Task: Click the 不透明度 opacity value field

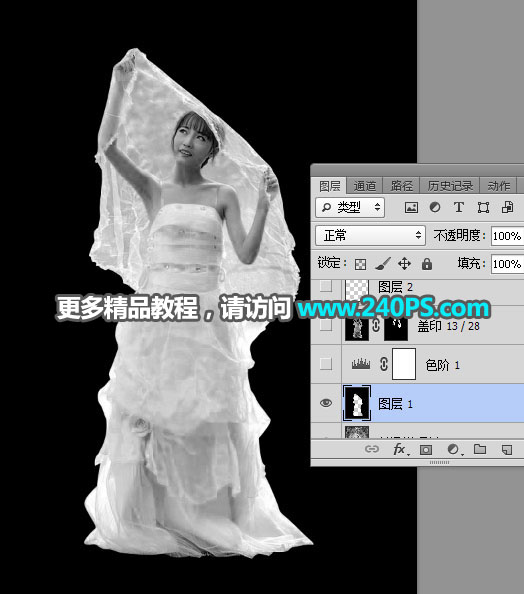Action: [507, 236]
